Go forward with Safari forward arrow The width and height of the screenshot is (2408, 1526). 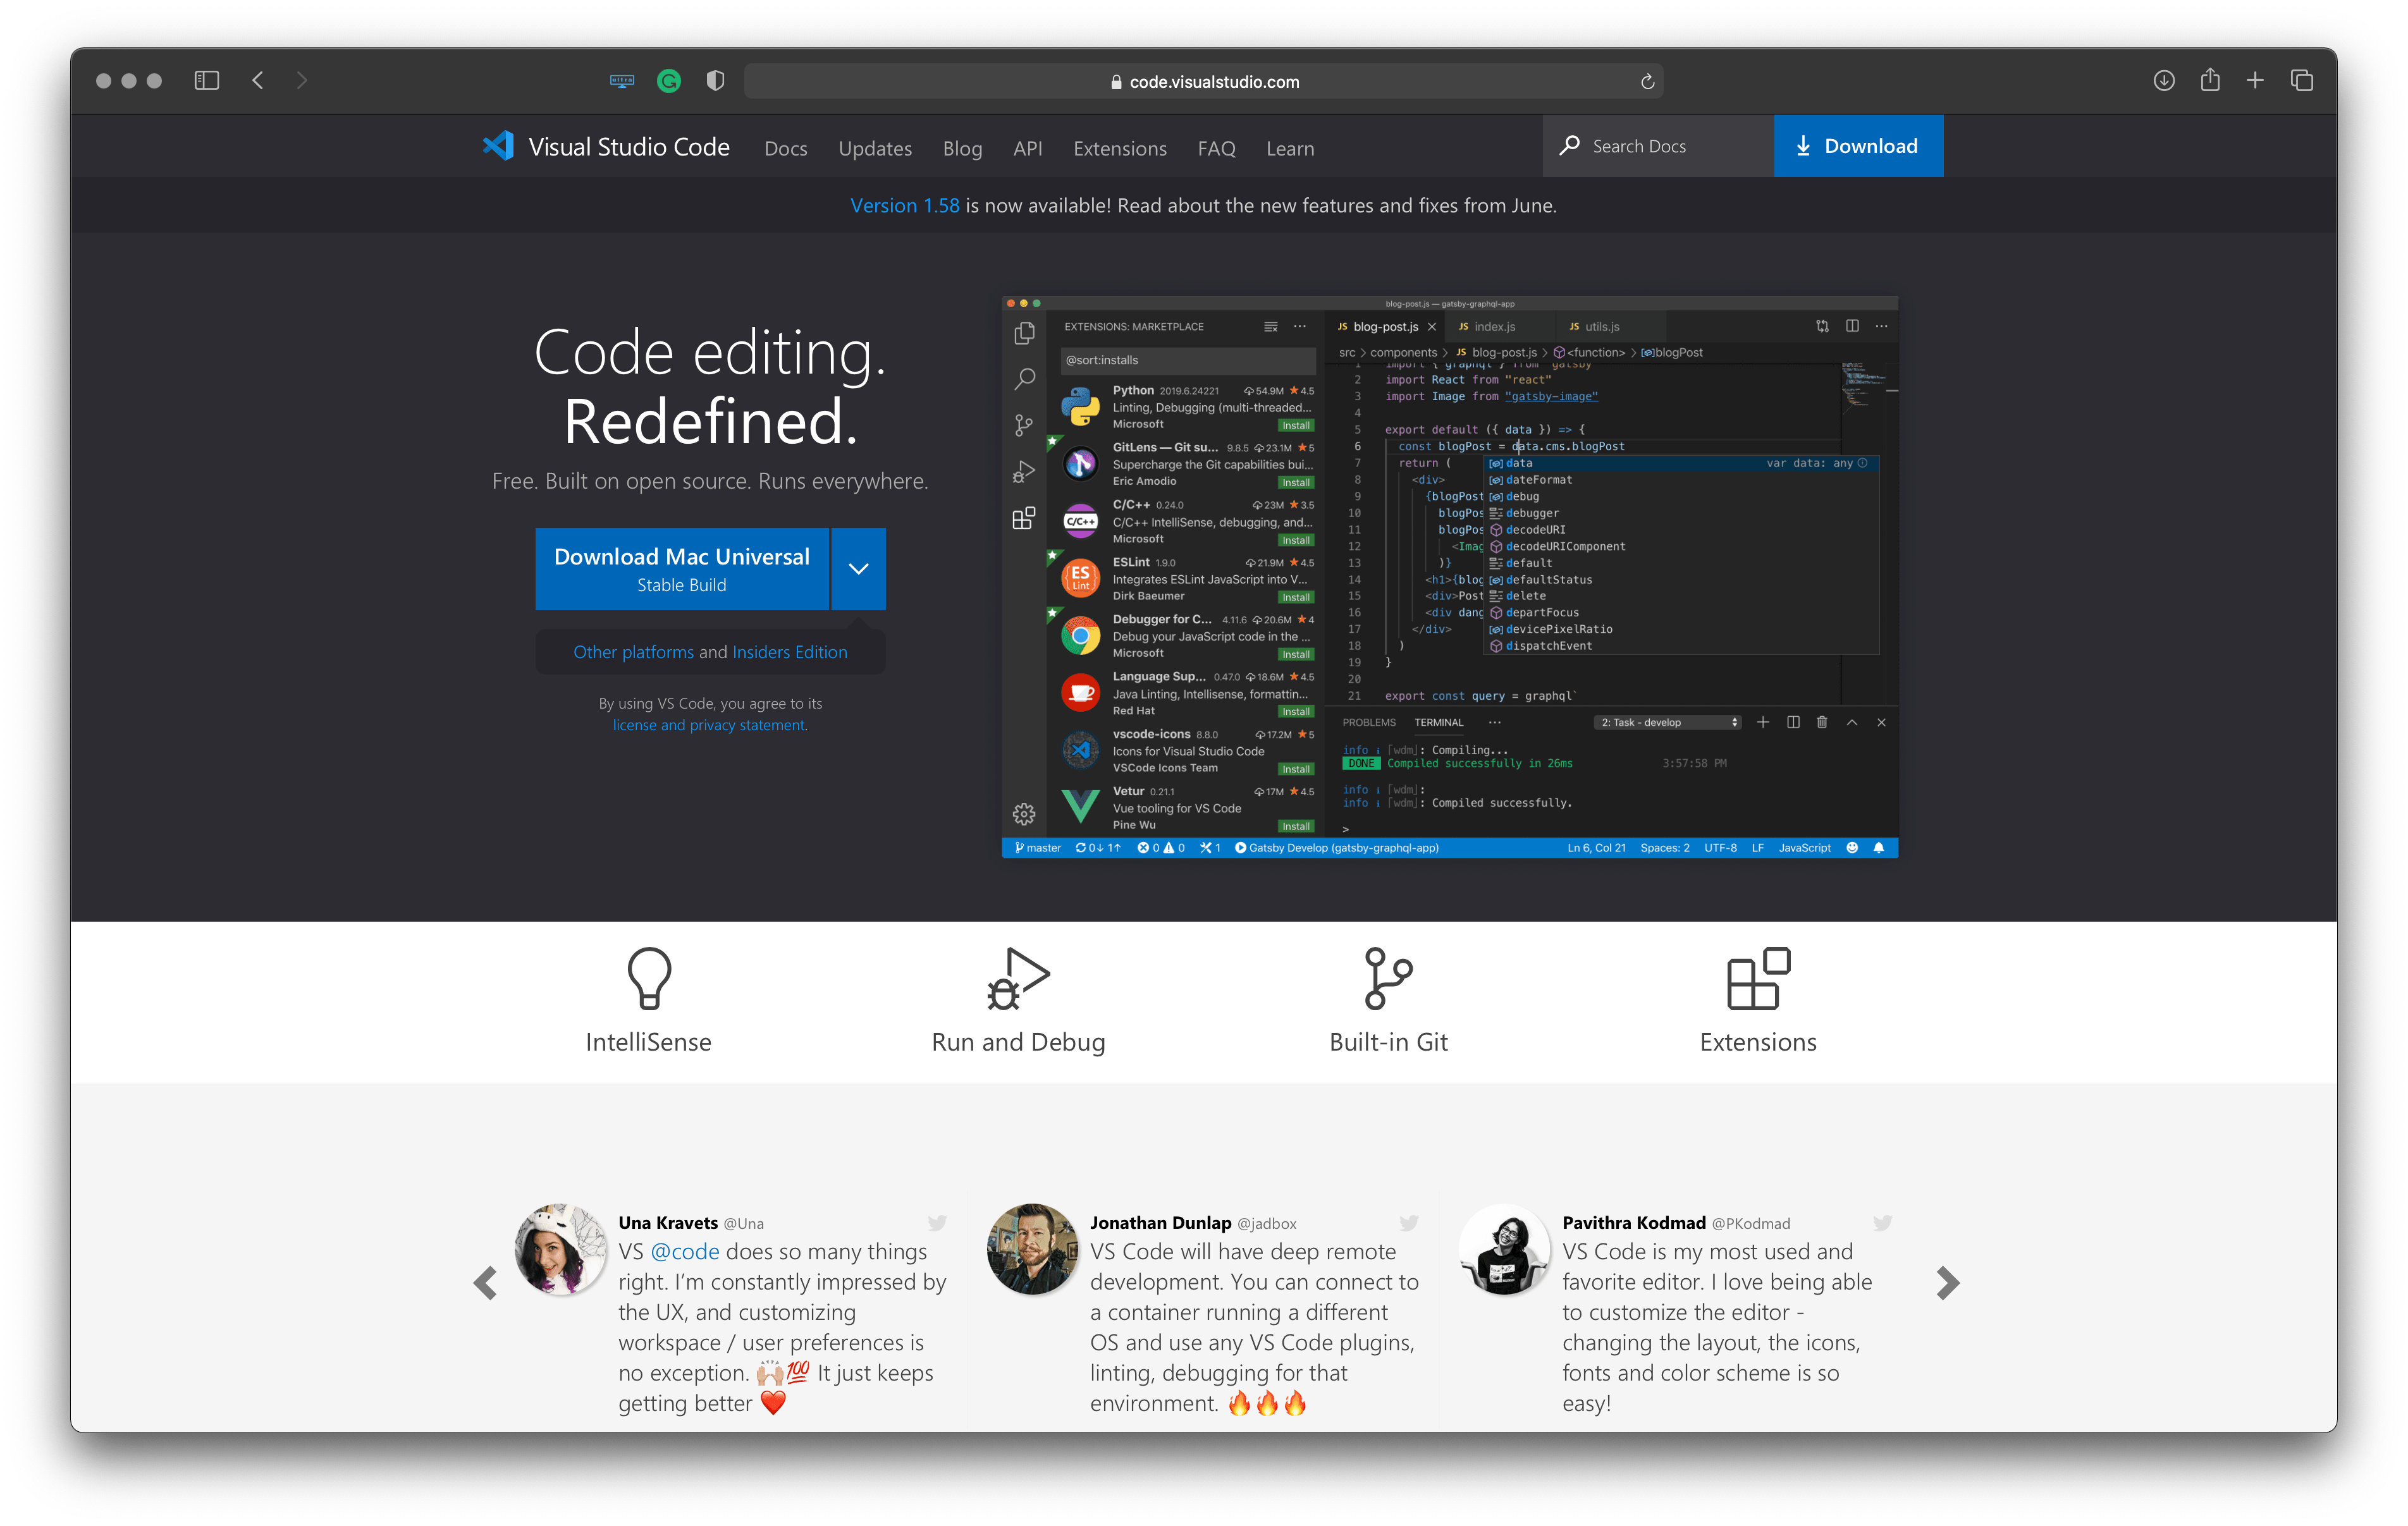click(302, 81)
